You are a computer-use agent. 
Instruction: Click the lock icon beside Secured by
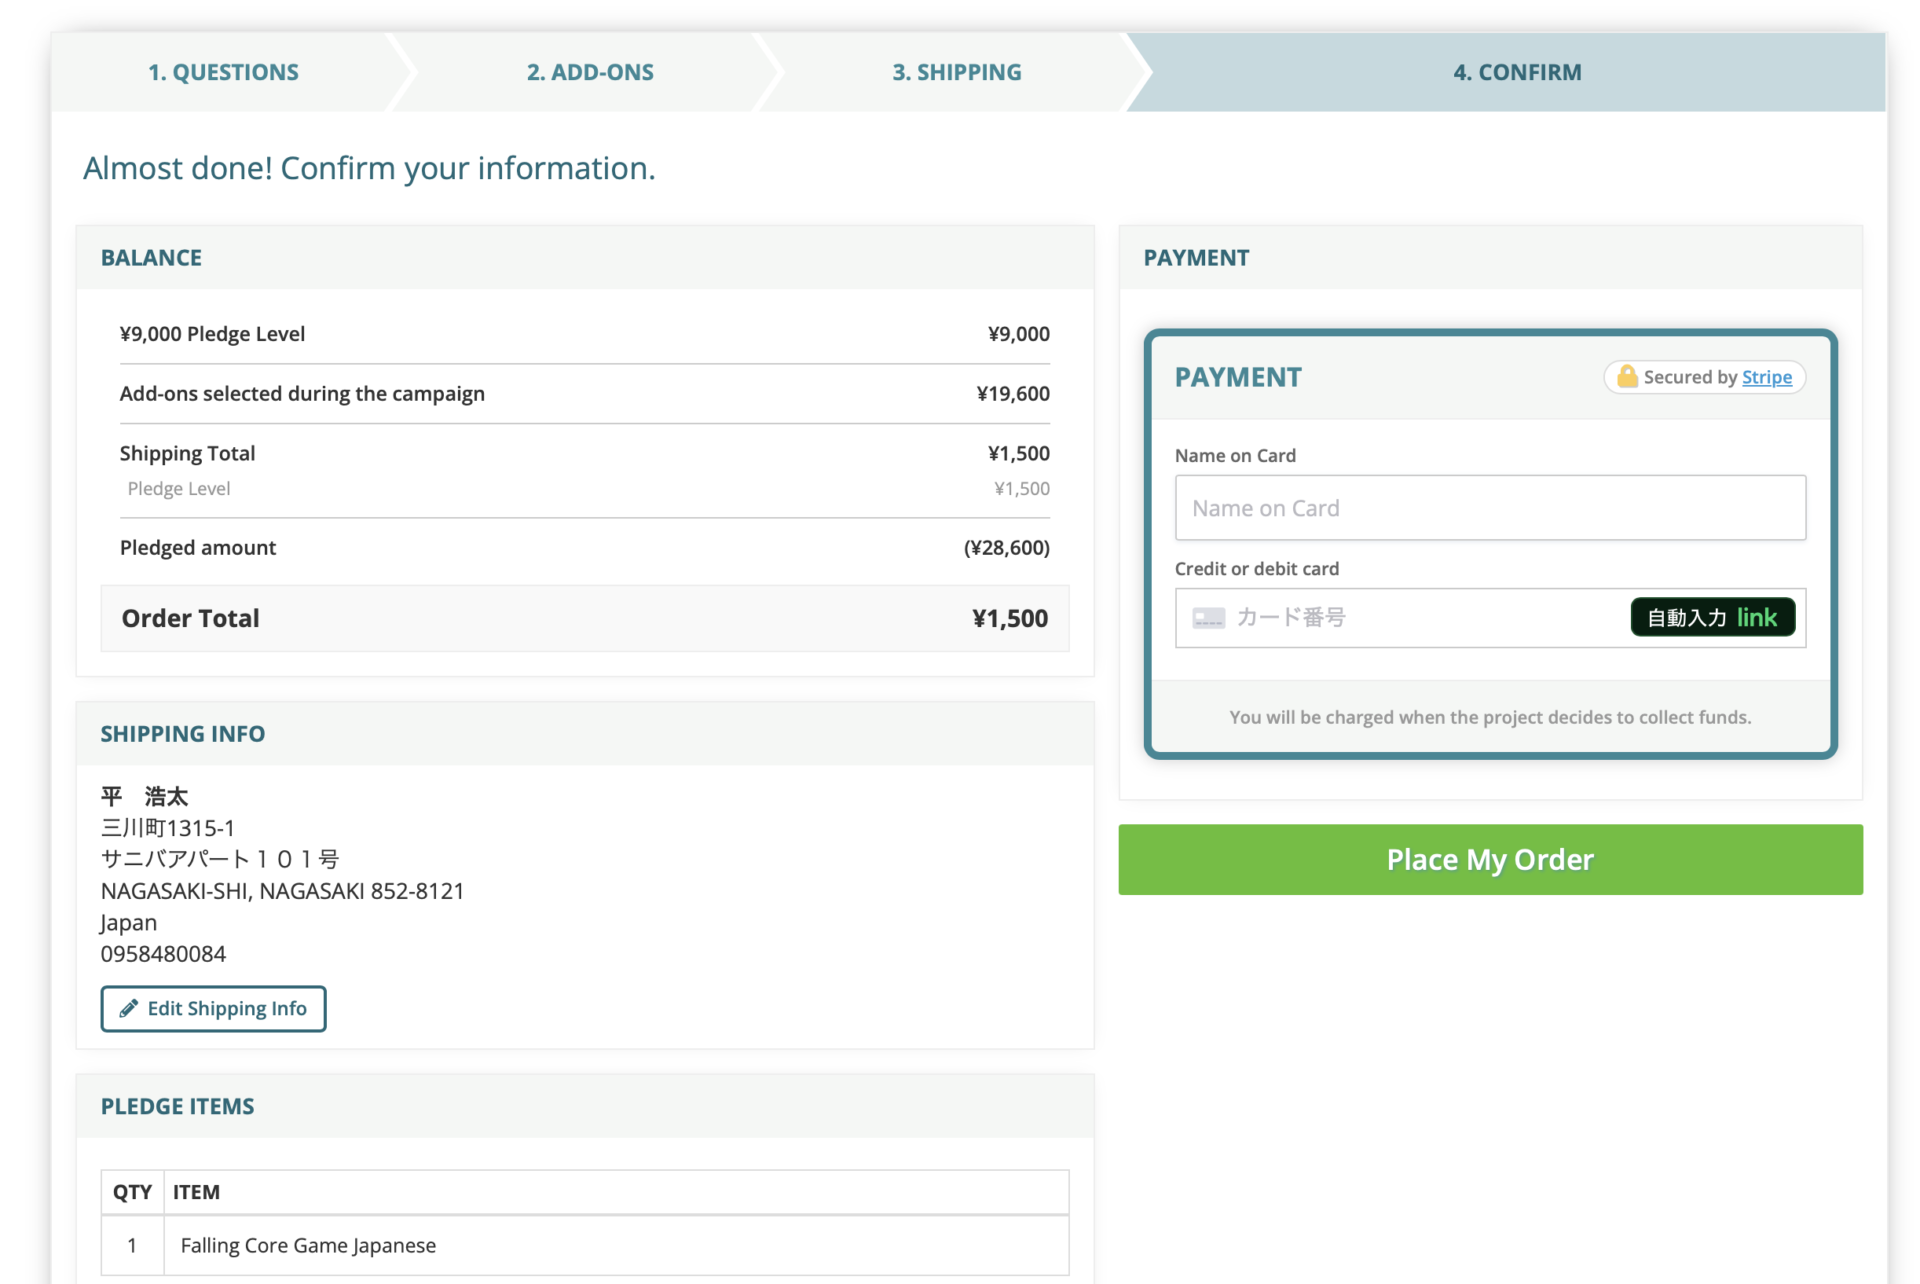pos(1627,376)
